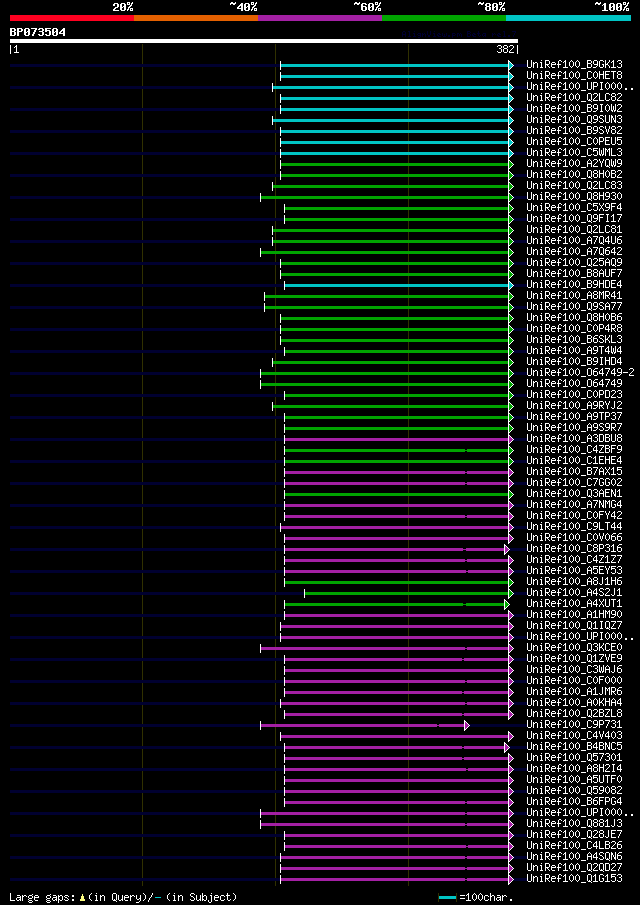Select the UniRef100_C0PEU5 label
Image resolution: width=640 pixels, height=905 pixels.
coord(574,141)
